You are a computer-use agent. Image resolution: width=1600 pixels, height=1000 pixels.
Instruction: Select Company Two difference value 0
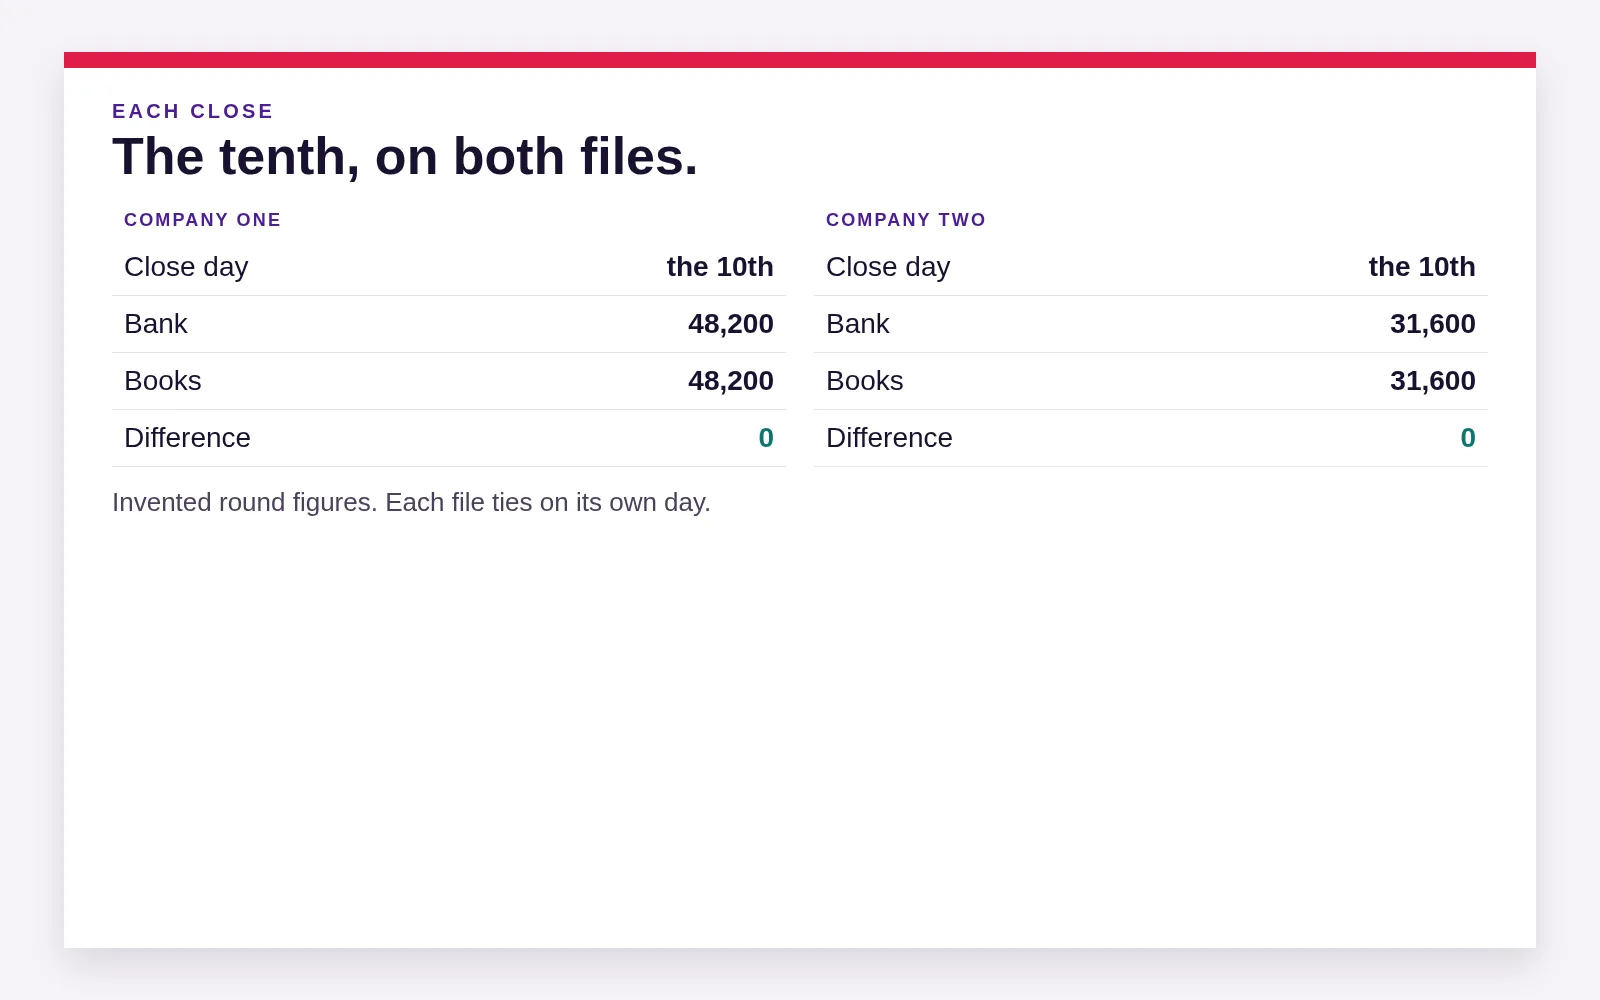[1468, 438]
